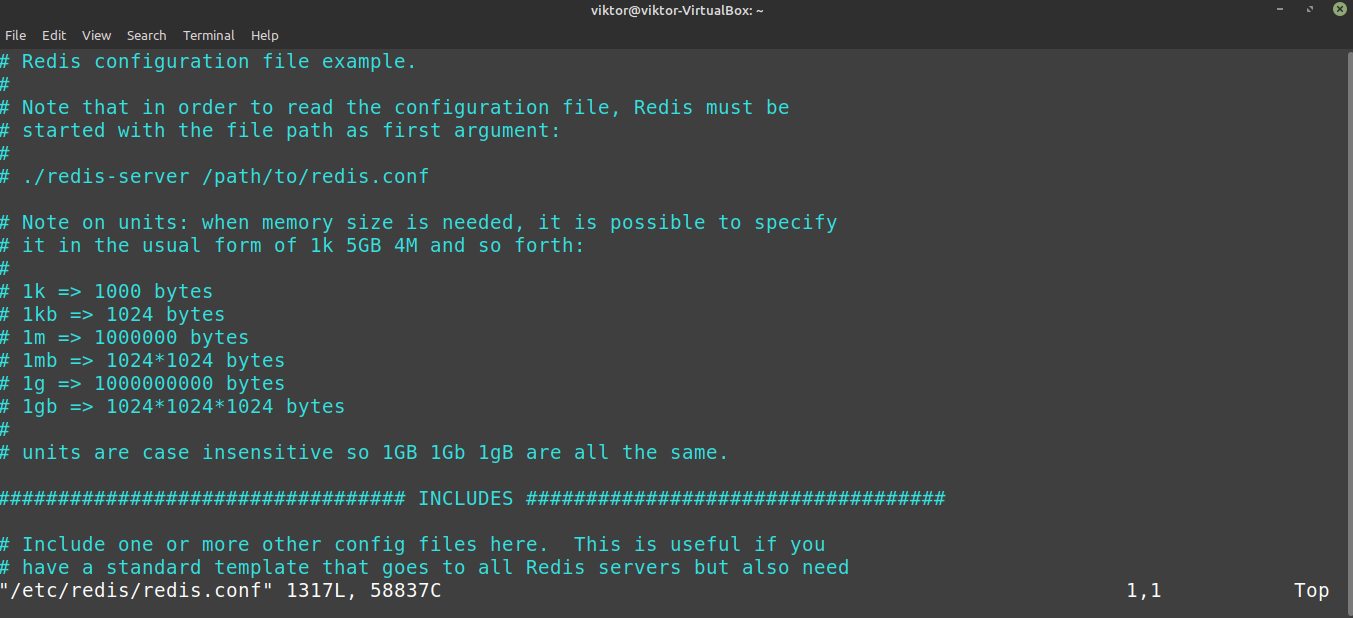Open the View menu
Screen dimensions: 1353x618
point(97,35)
